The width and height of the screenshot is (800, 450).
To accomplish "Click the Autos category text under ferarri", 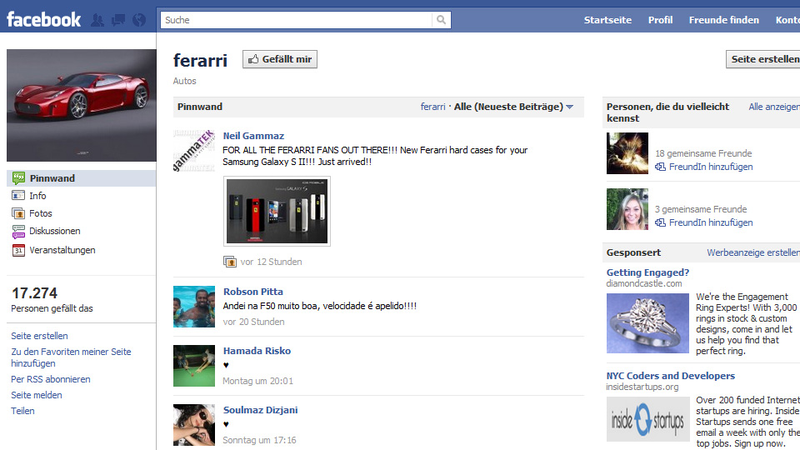I will click(185, 81).
